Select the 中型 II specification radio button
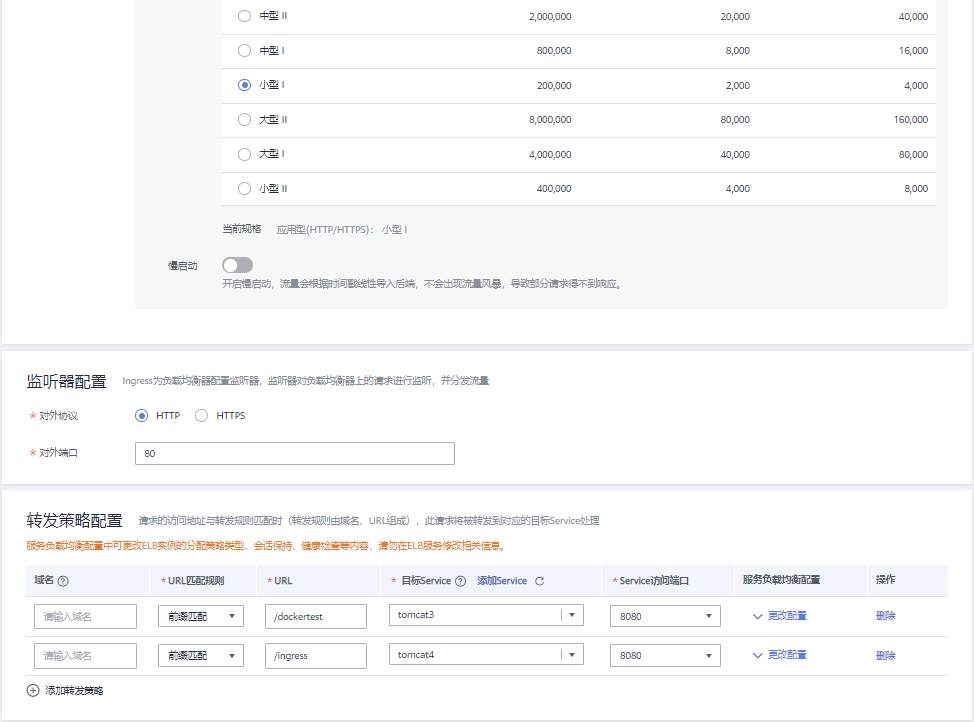 pyautogui.click(x=244, y=16)
